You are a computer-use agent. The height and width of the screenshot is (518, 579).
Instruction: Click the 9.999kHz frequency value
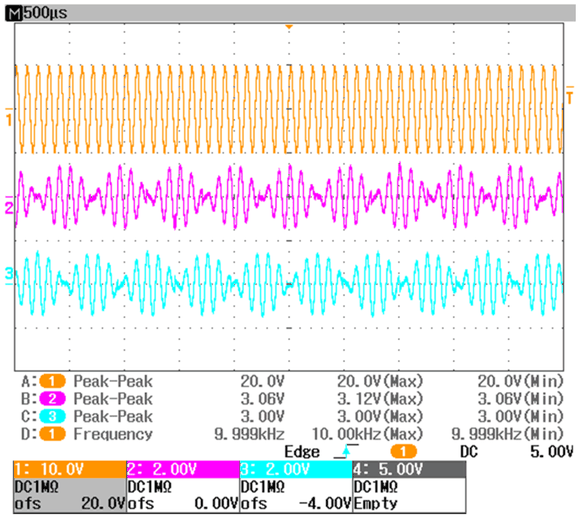pyautogui.click(x=250, y=434)
